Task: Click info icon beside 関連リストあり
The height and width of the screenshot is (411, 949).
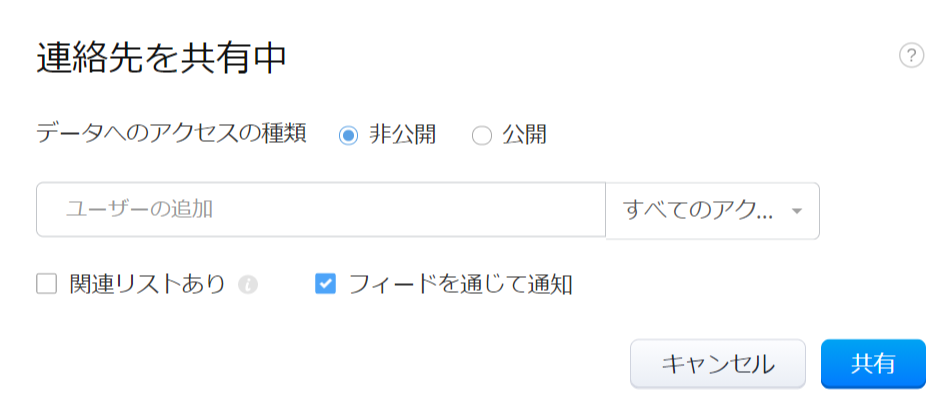Action: pyautogui.click(x=248, y=285)
